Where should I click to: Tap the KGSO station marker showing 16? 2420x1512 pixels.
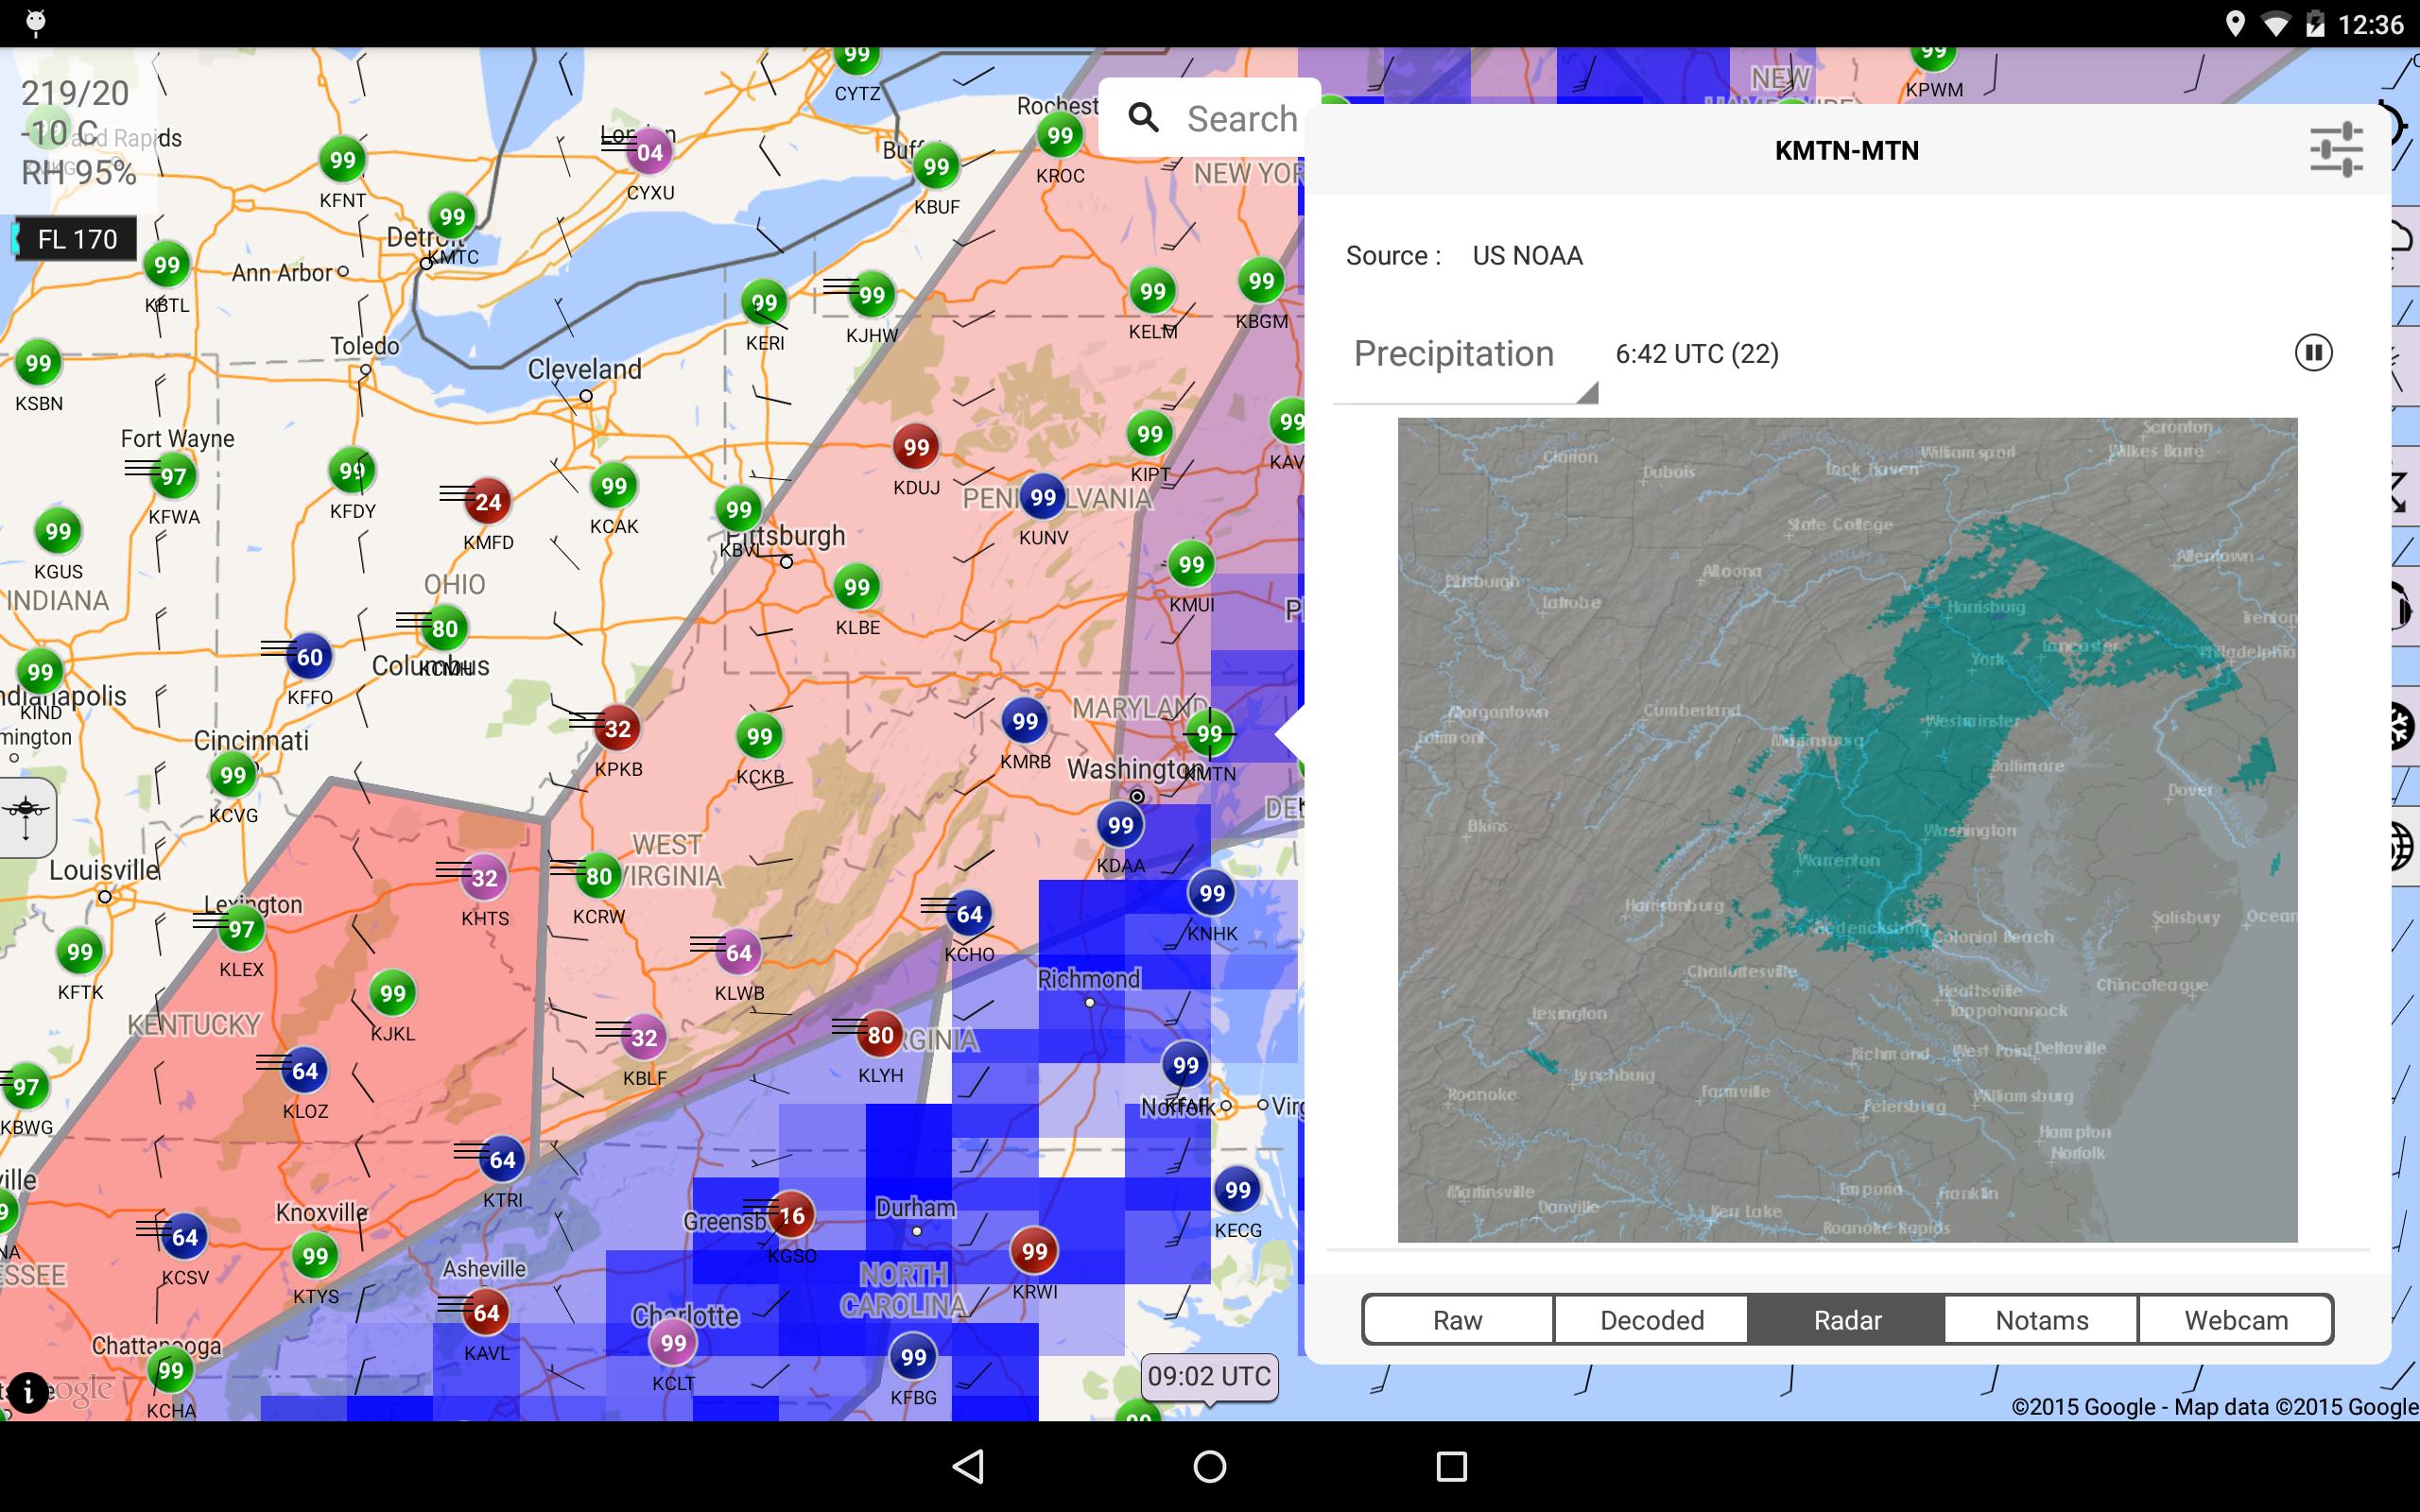[x=792, y=1215]
